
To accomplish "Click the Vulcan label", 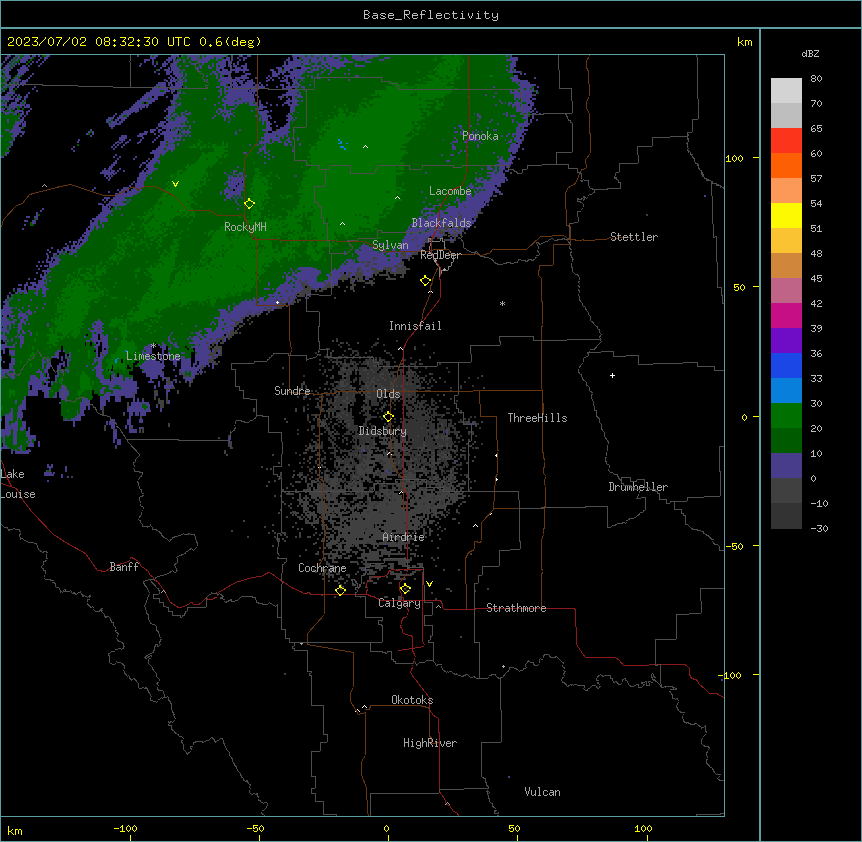I will tap(542, 792).
